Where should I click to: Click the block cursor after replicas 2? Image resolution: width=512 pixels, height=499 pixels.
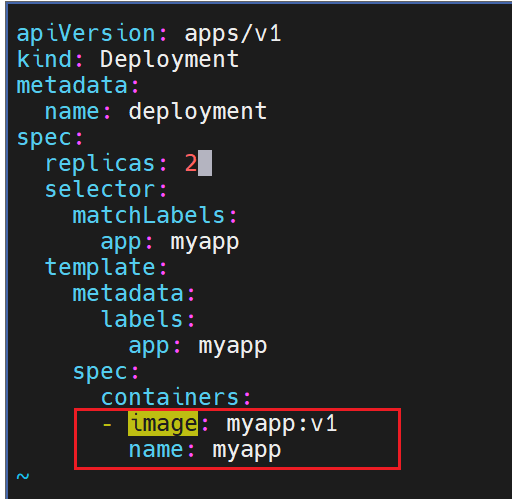point(205,163)
